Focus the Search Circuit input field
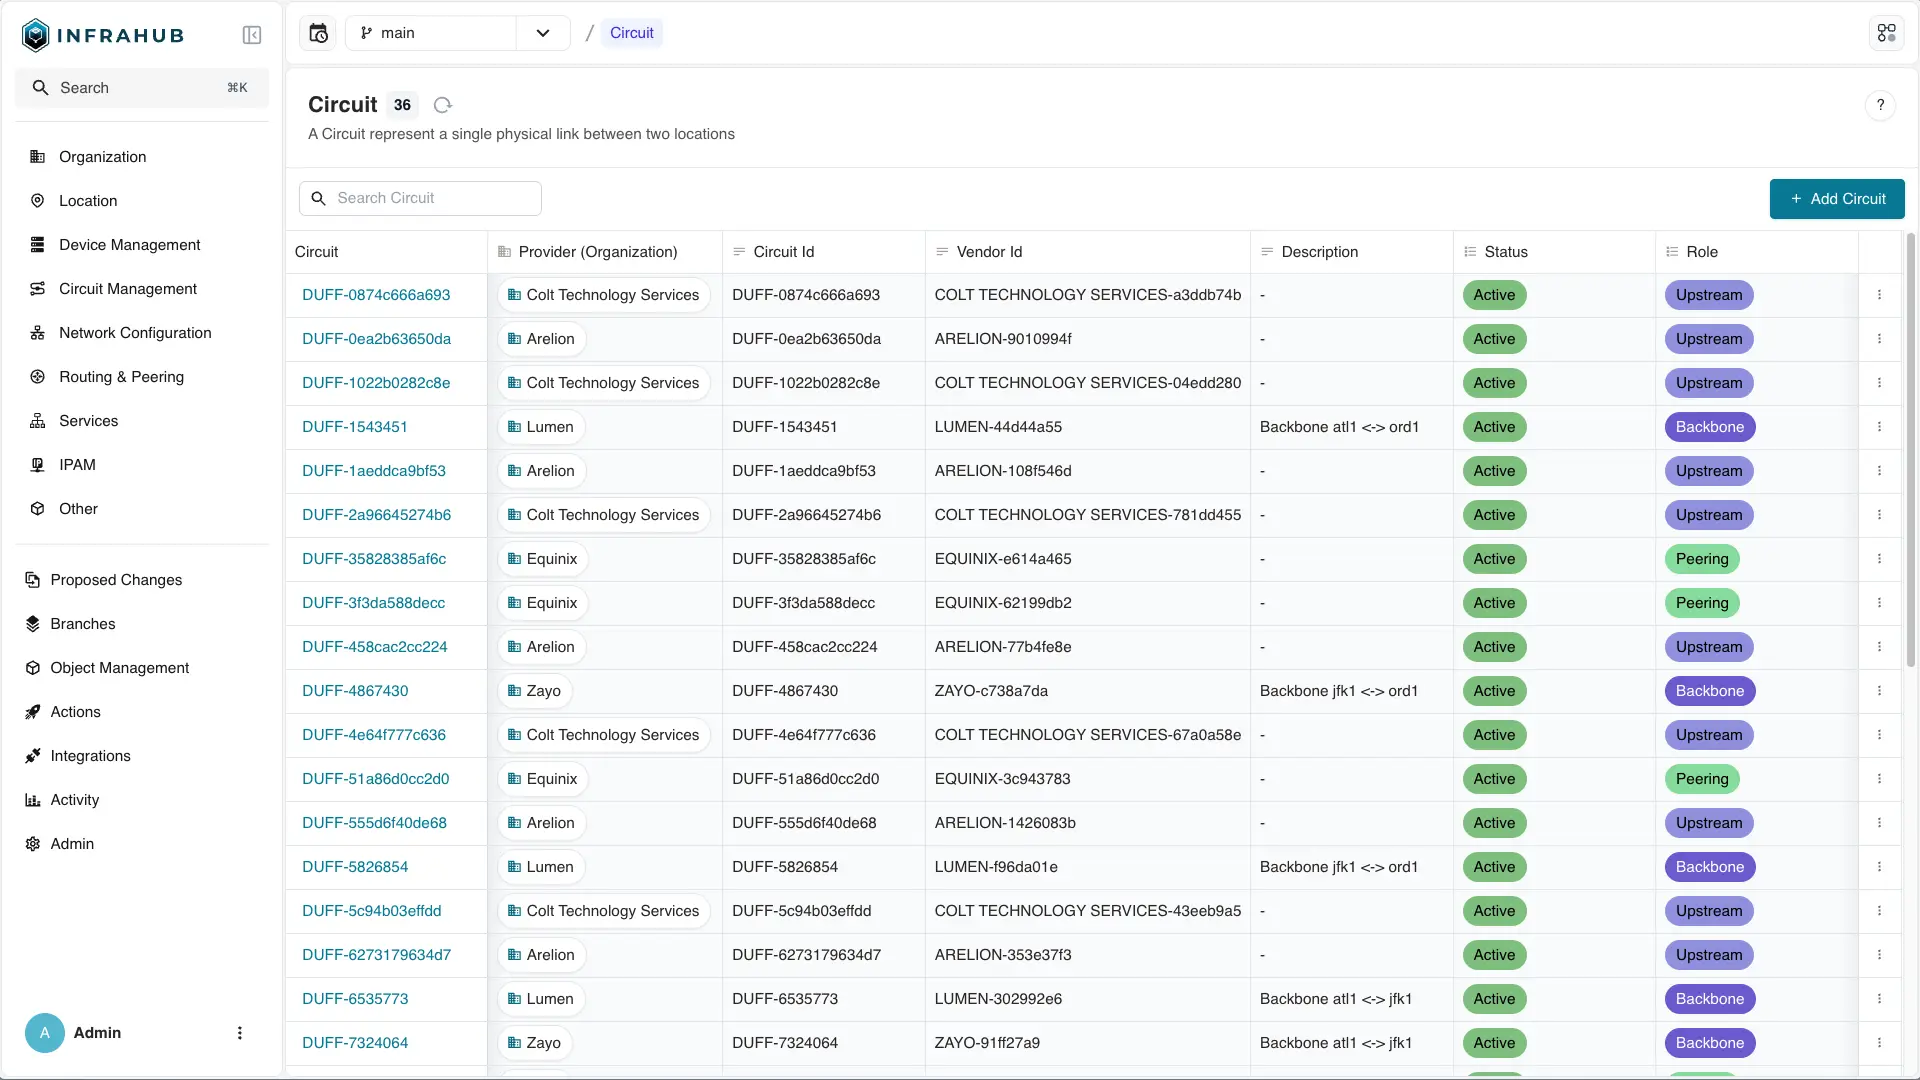Screen dimensions: 1920x1080 (x=420, y=198)
